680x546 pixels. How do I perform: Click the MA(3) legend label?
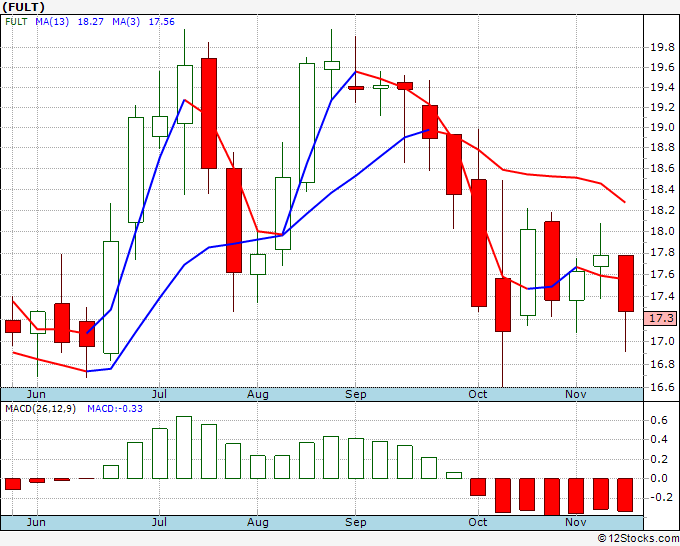pos(126,22)
